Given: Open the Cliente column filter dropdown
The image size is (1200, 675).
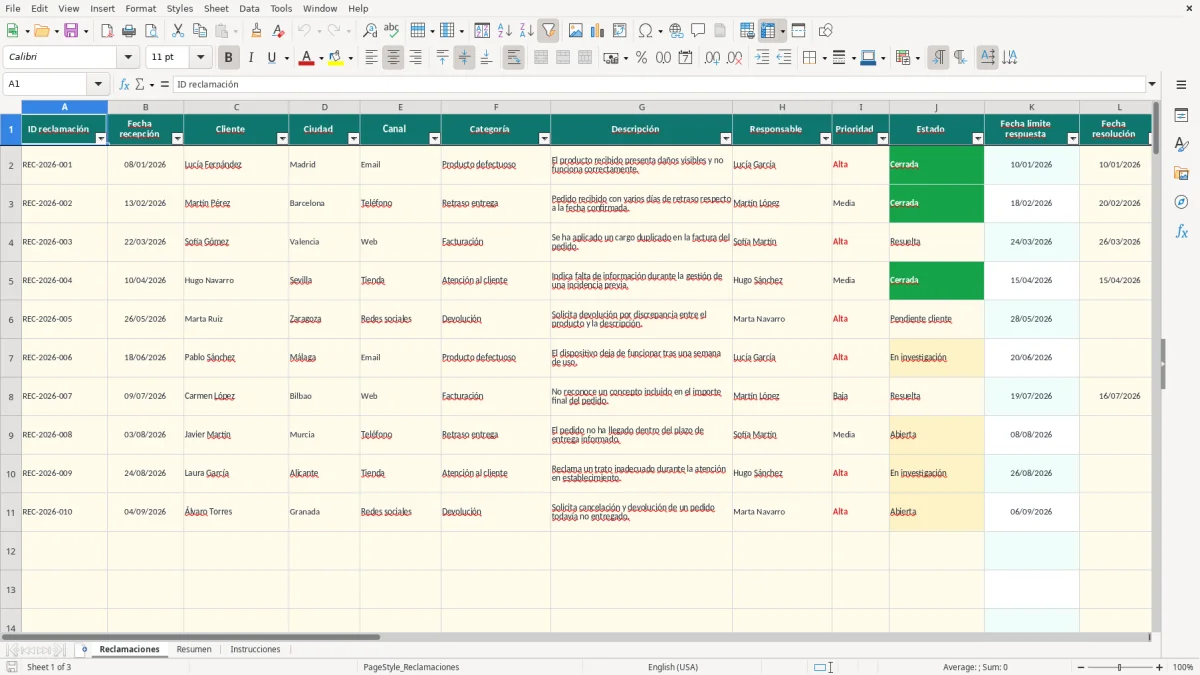Looking at the screenshot, I should click(x=282, y=139).
